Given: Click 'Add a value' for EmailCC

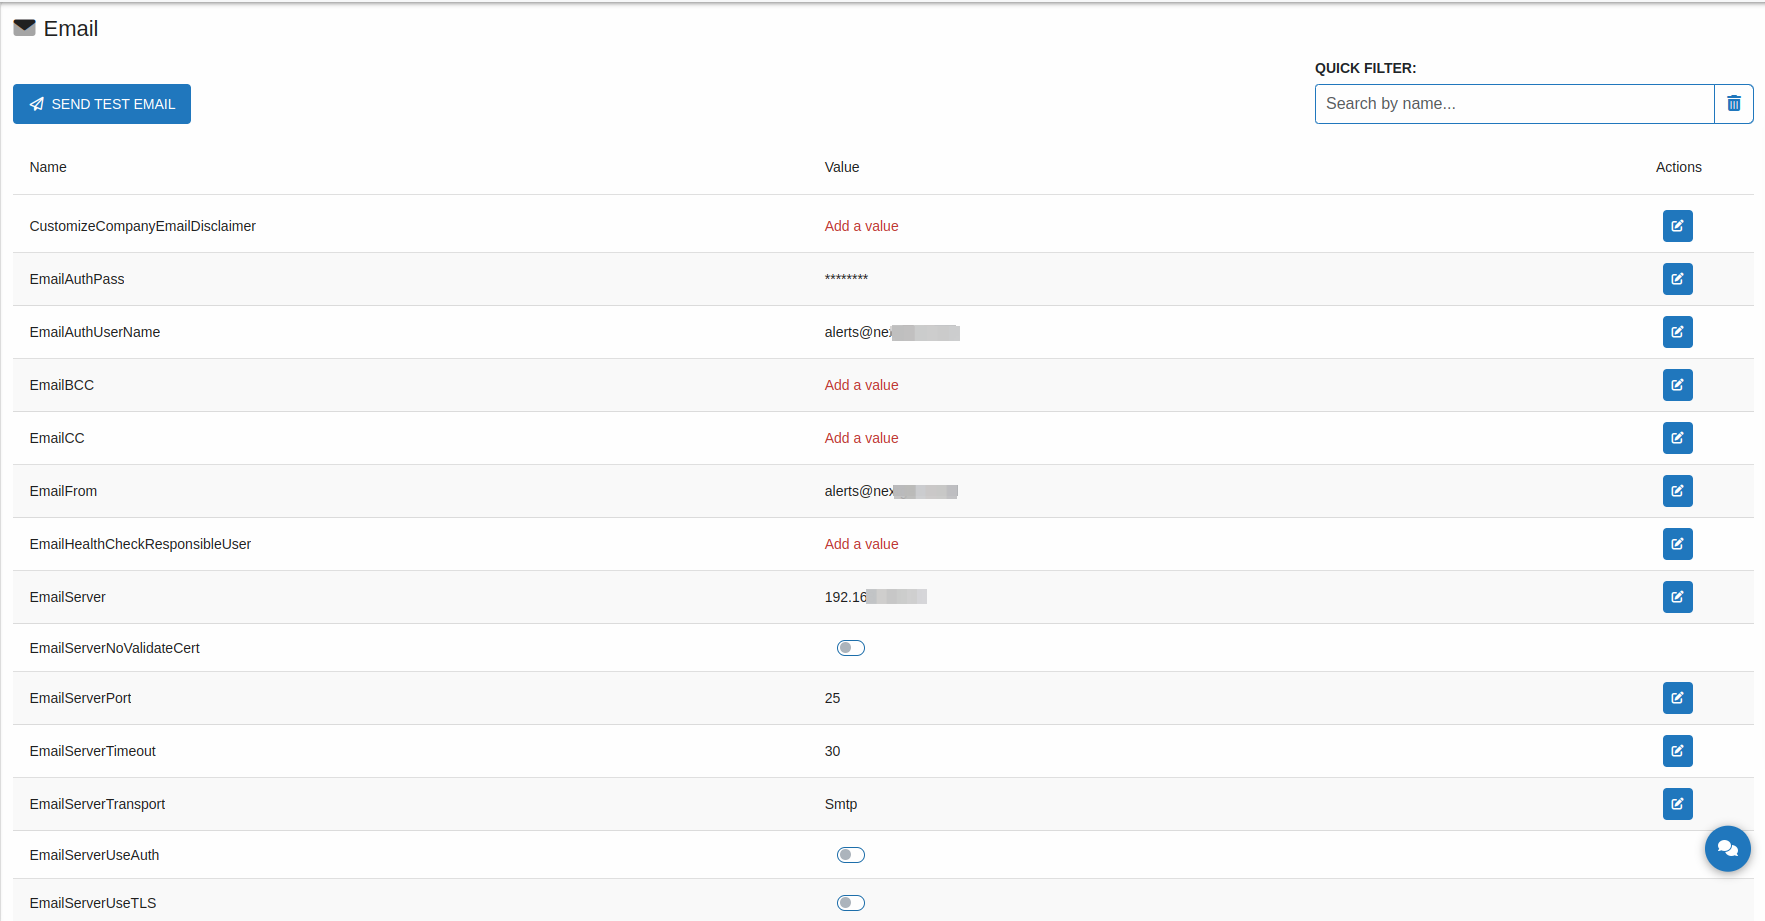Looking at the screenshot, I should 861,438.
